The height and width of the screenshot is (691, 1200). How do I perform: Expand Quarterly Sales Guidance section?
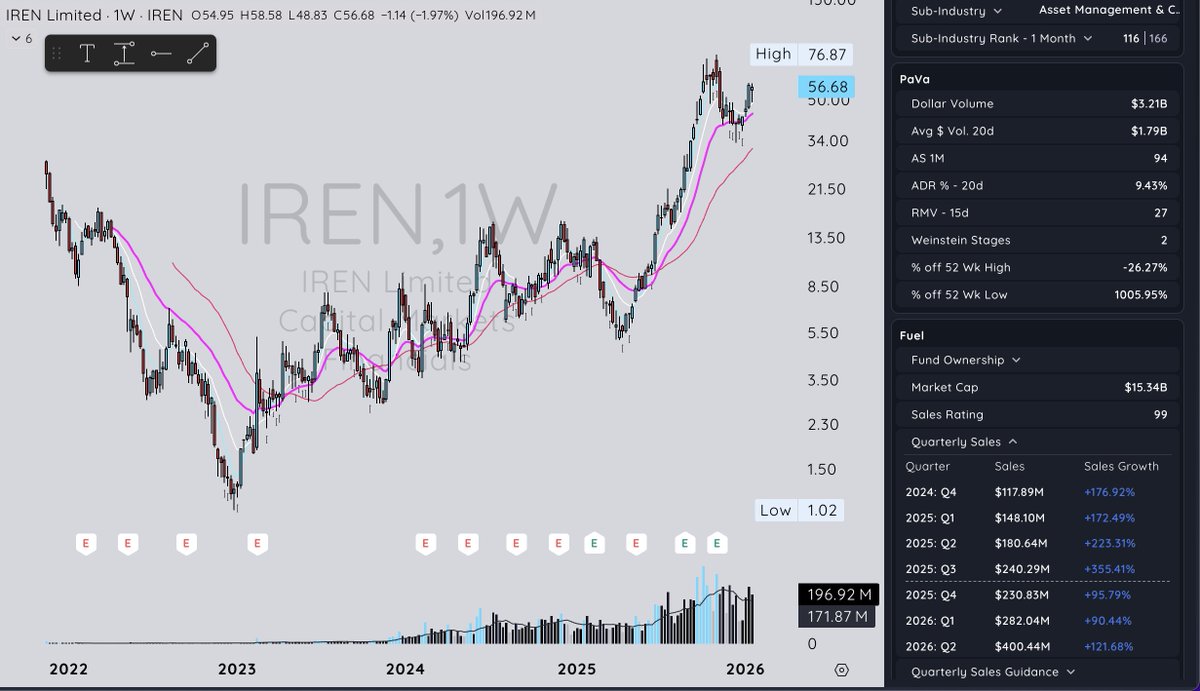[x=992, y=672]
